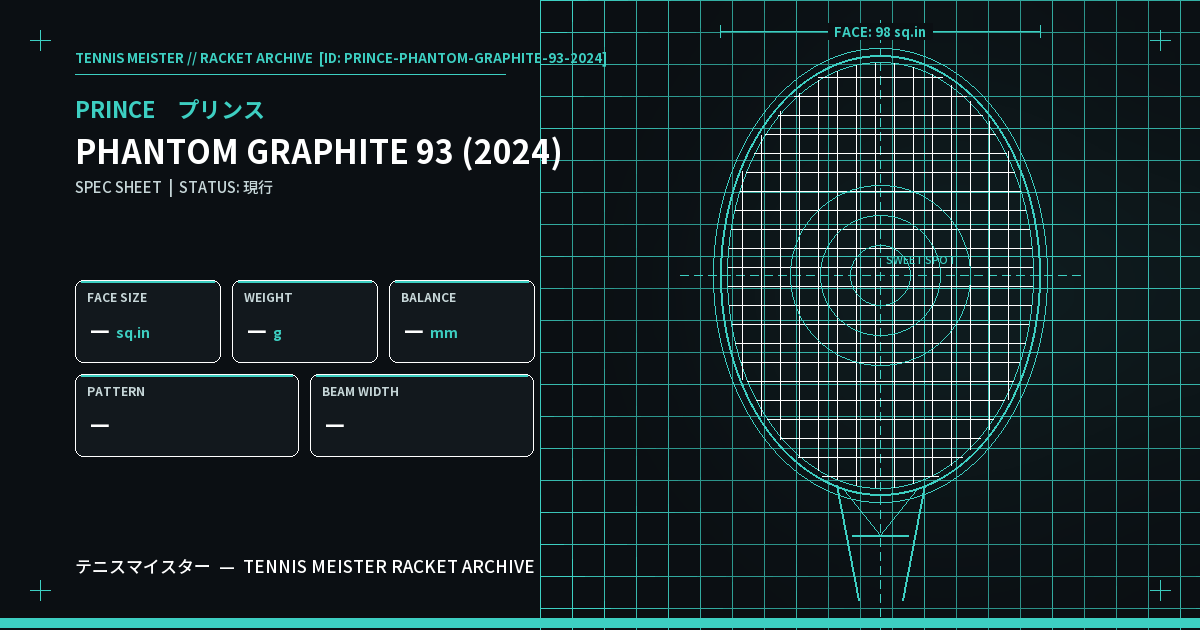Click the WEIGHT spec card
This screenshot has width=1200, height=630.
(305, 321)
